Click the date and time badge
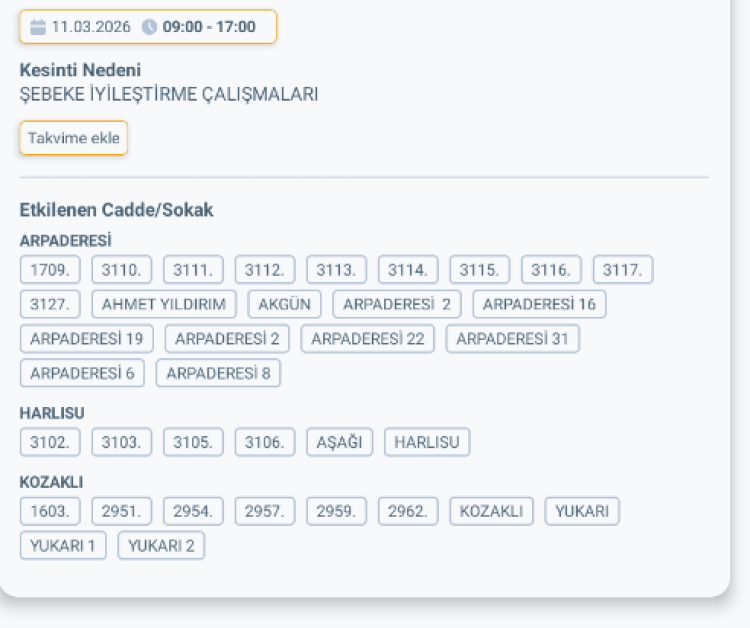 tap(148, 27)
